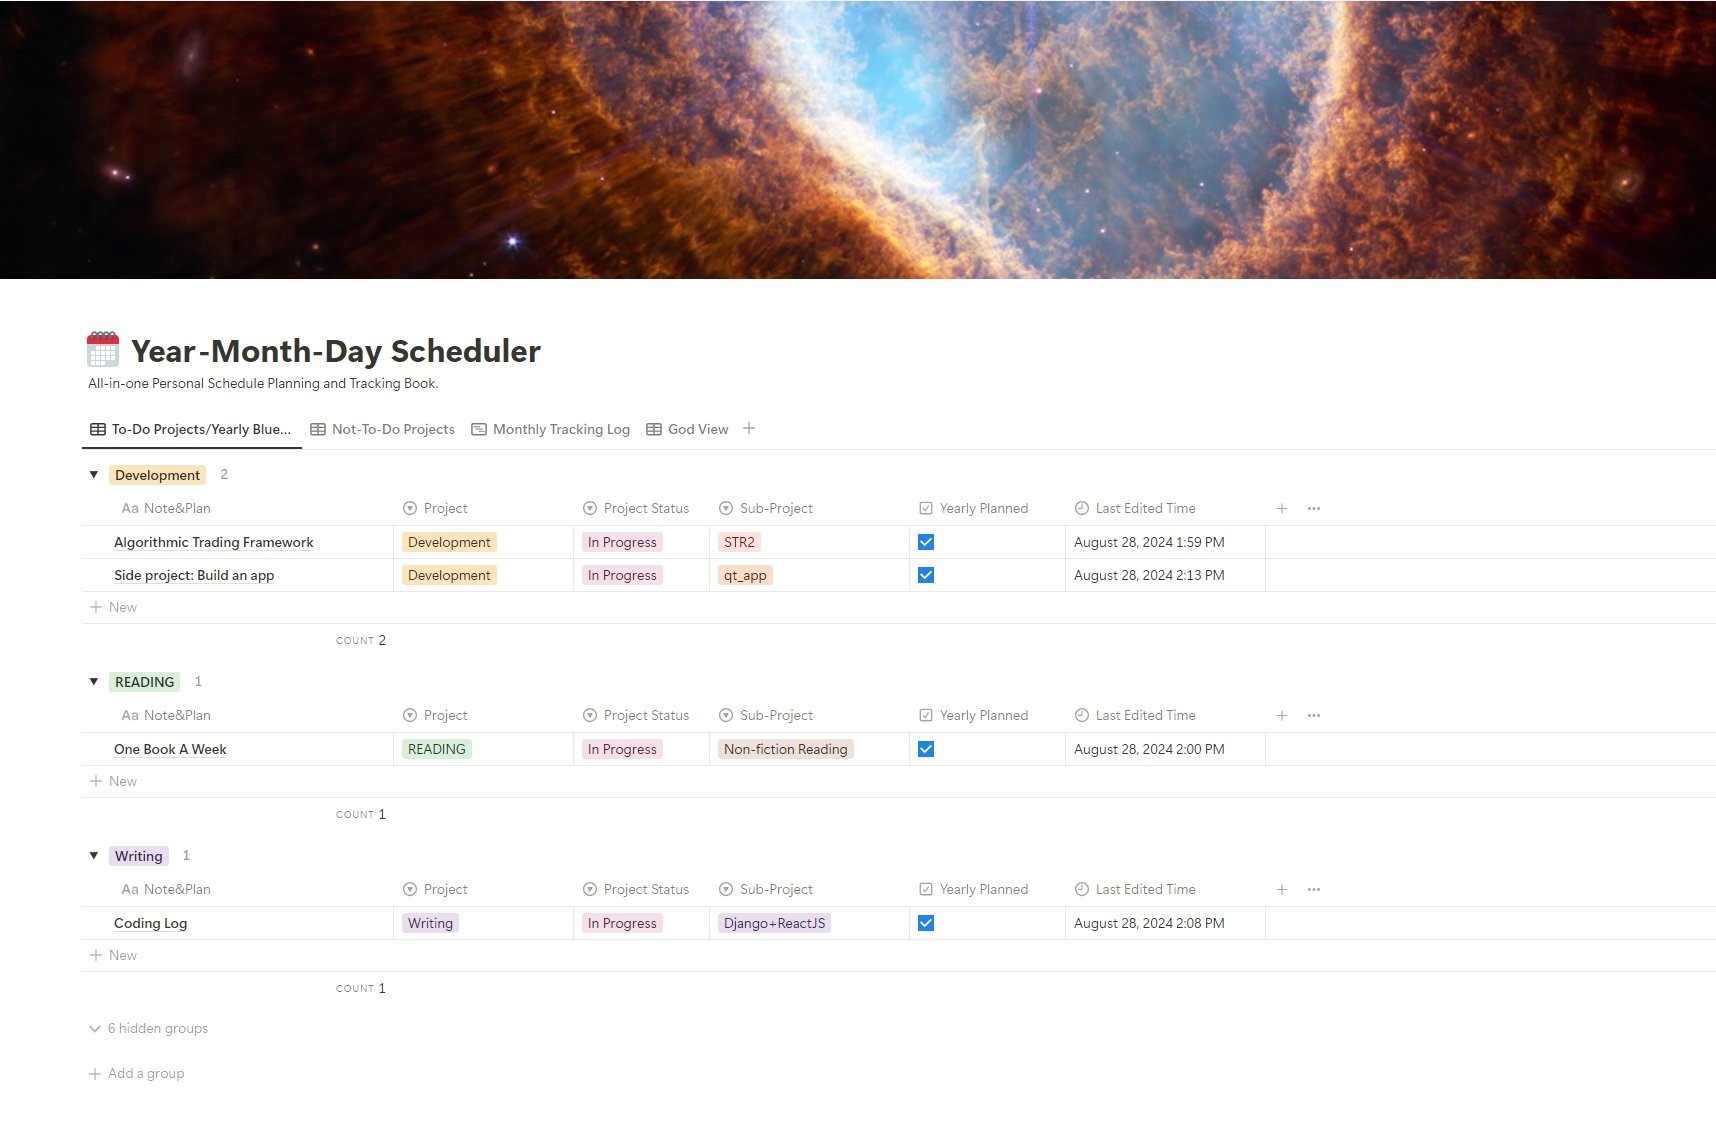Open three-dot options in Development table header
1716x1139 pixels.
(1314, 508)
